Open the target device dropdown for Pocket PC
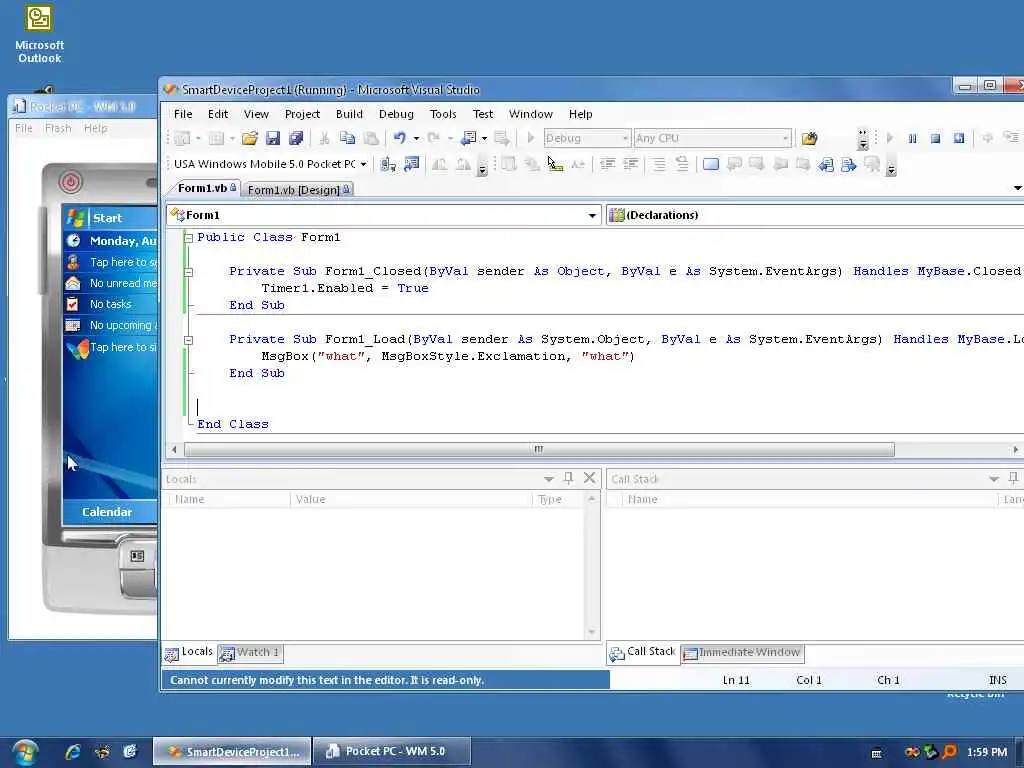 pos(364,165)
